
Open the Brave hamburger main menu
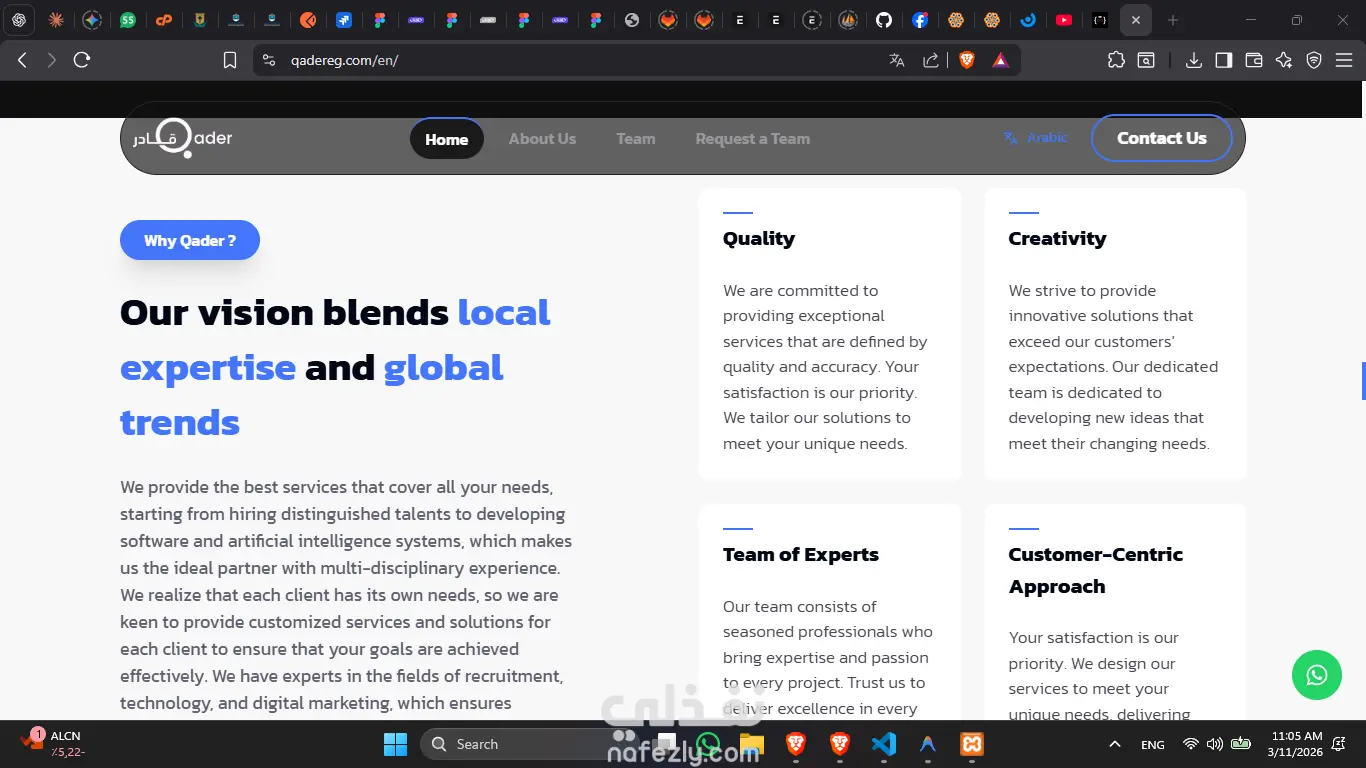pyautogui.click(x=1344, y=60)
